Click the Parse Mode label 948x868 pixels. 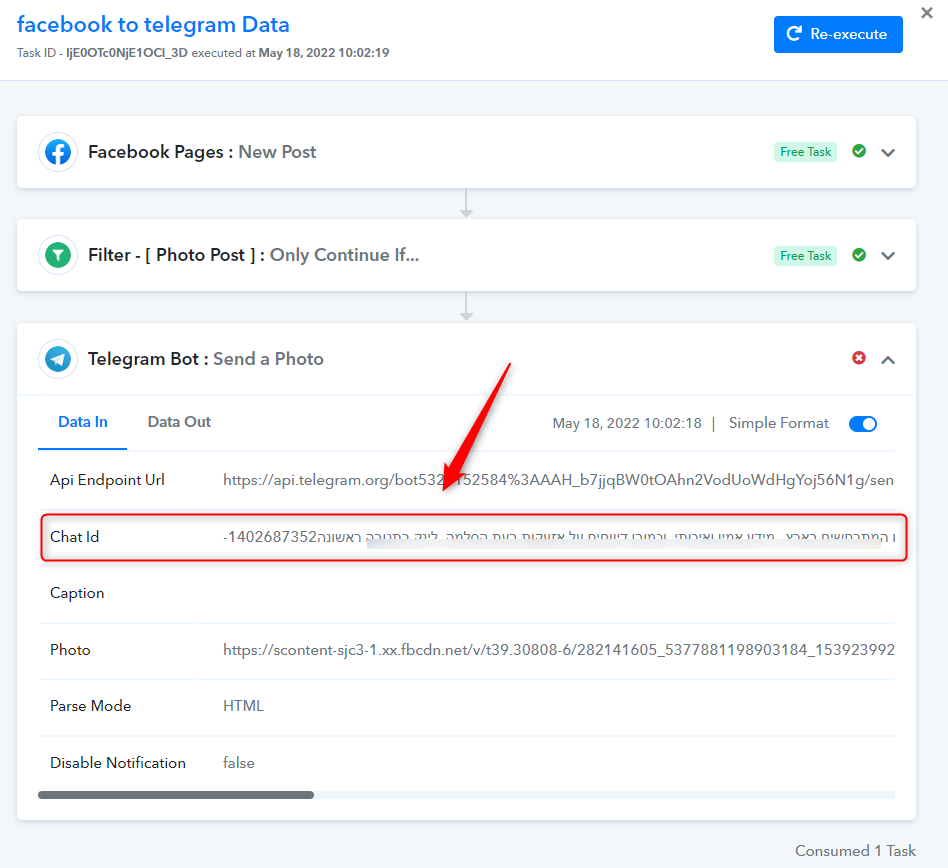[91, 706]
